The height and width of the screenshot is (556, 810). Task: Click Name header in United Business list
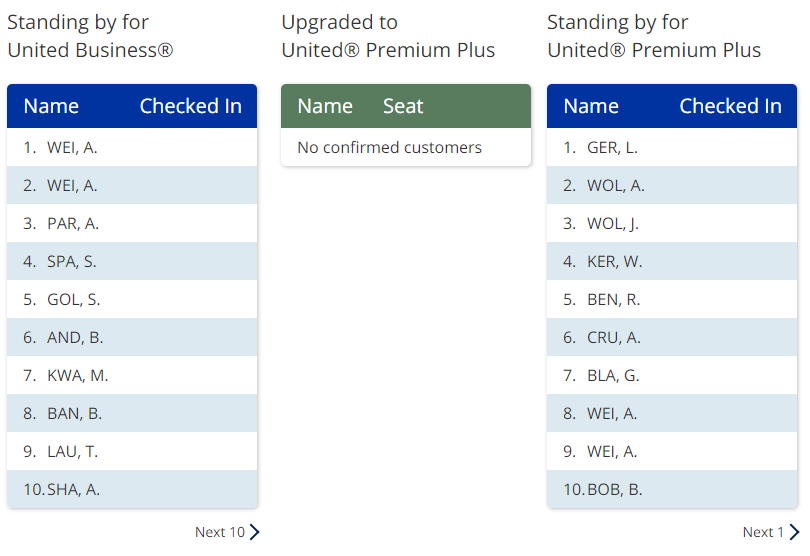[x=51, y=106]
